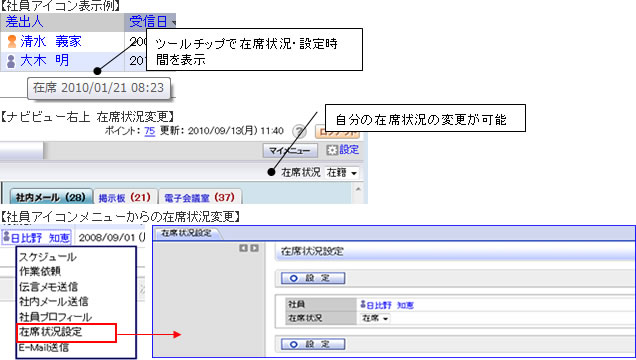Choose 社内メール送信 from employee menu

(x=54, y=302)
